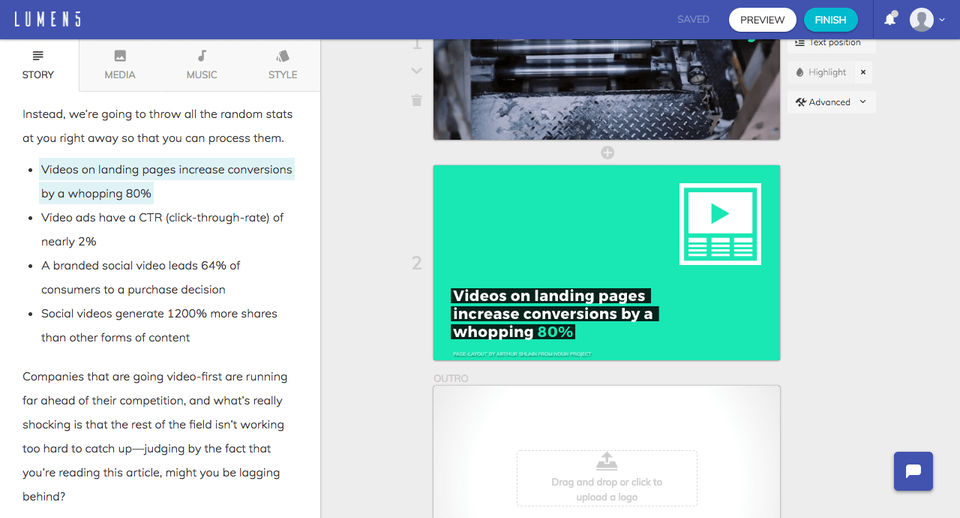Open the chat support bubble
Screen dimensions: 960x518
click(913, 471)
